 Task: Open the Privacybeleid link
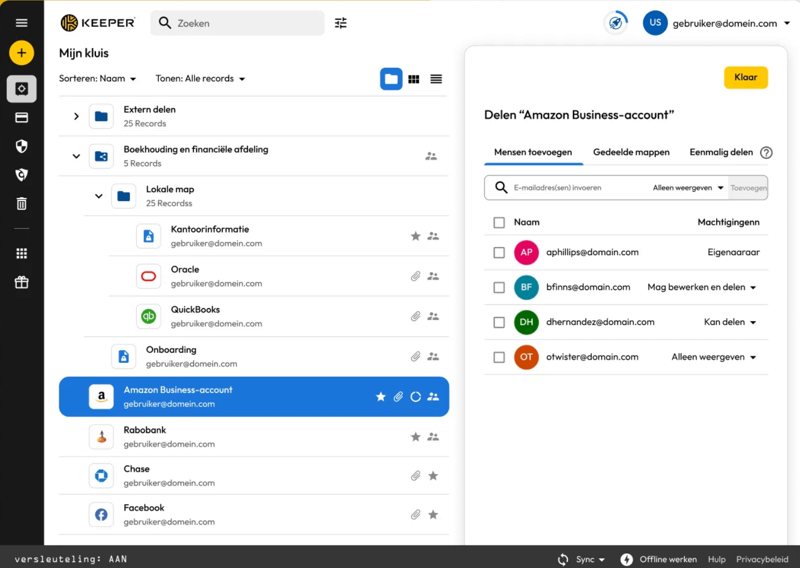tap(762, 560)
